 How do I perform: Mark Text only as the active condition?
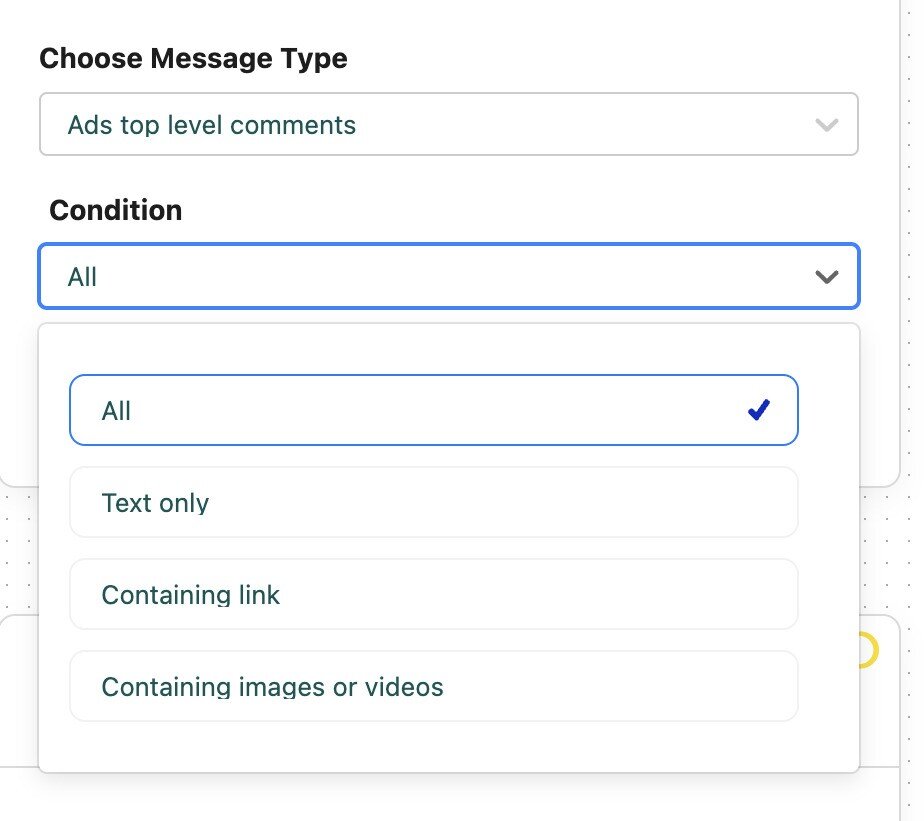point(433,502)
